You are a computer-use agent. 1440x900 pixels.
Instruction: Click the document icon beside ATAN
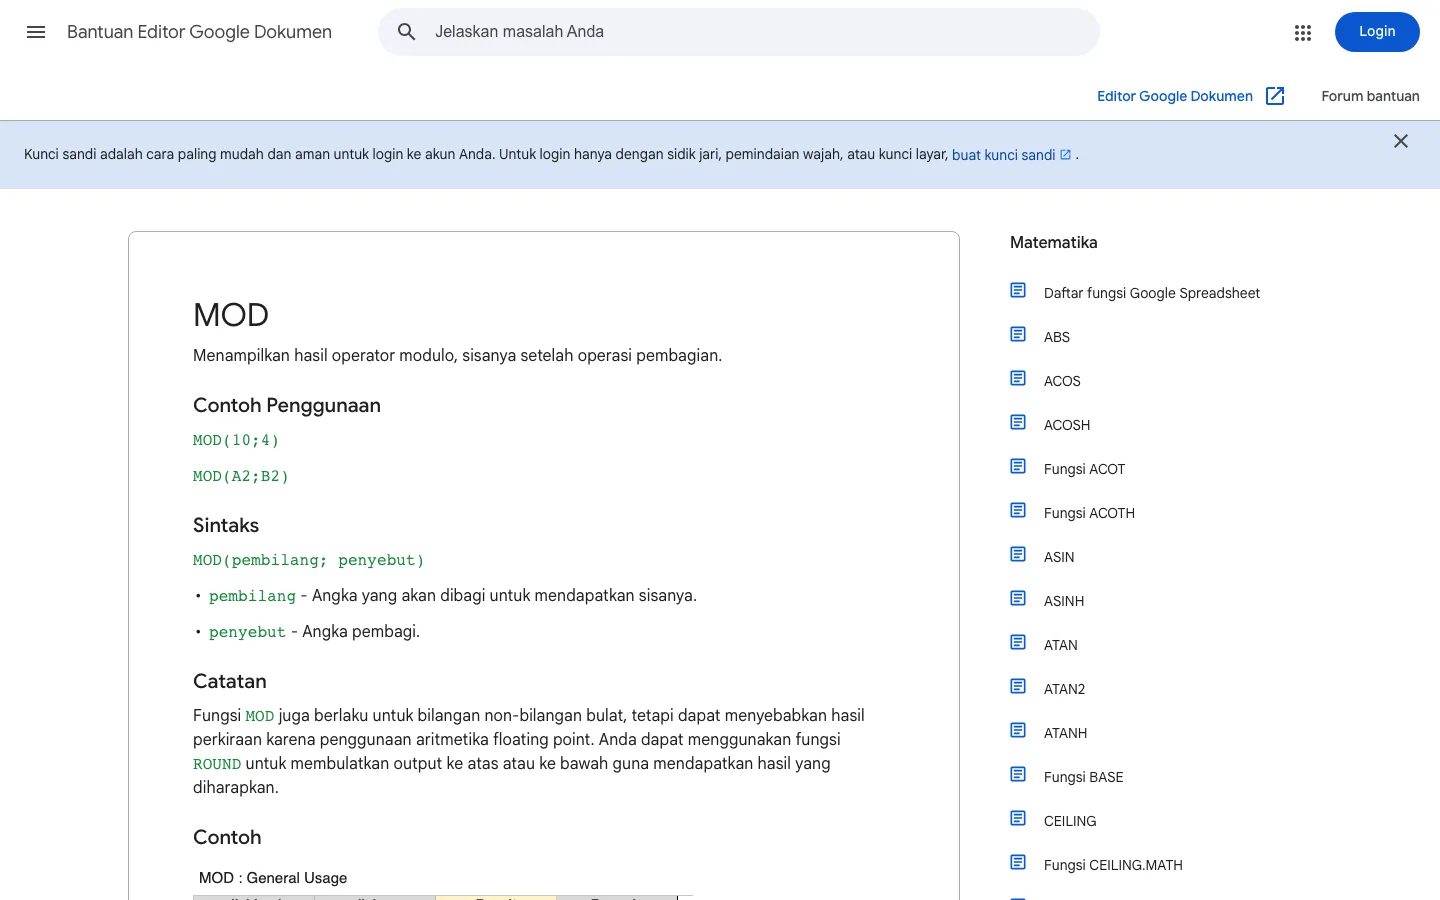(1018, 643)
